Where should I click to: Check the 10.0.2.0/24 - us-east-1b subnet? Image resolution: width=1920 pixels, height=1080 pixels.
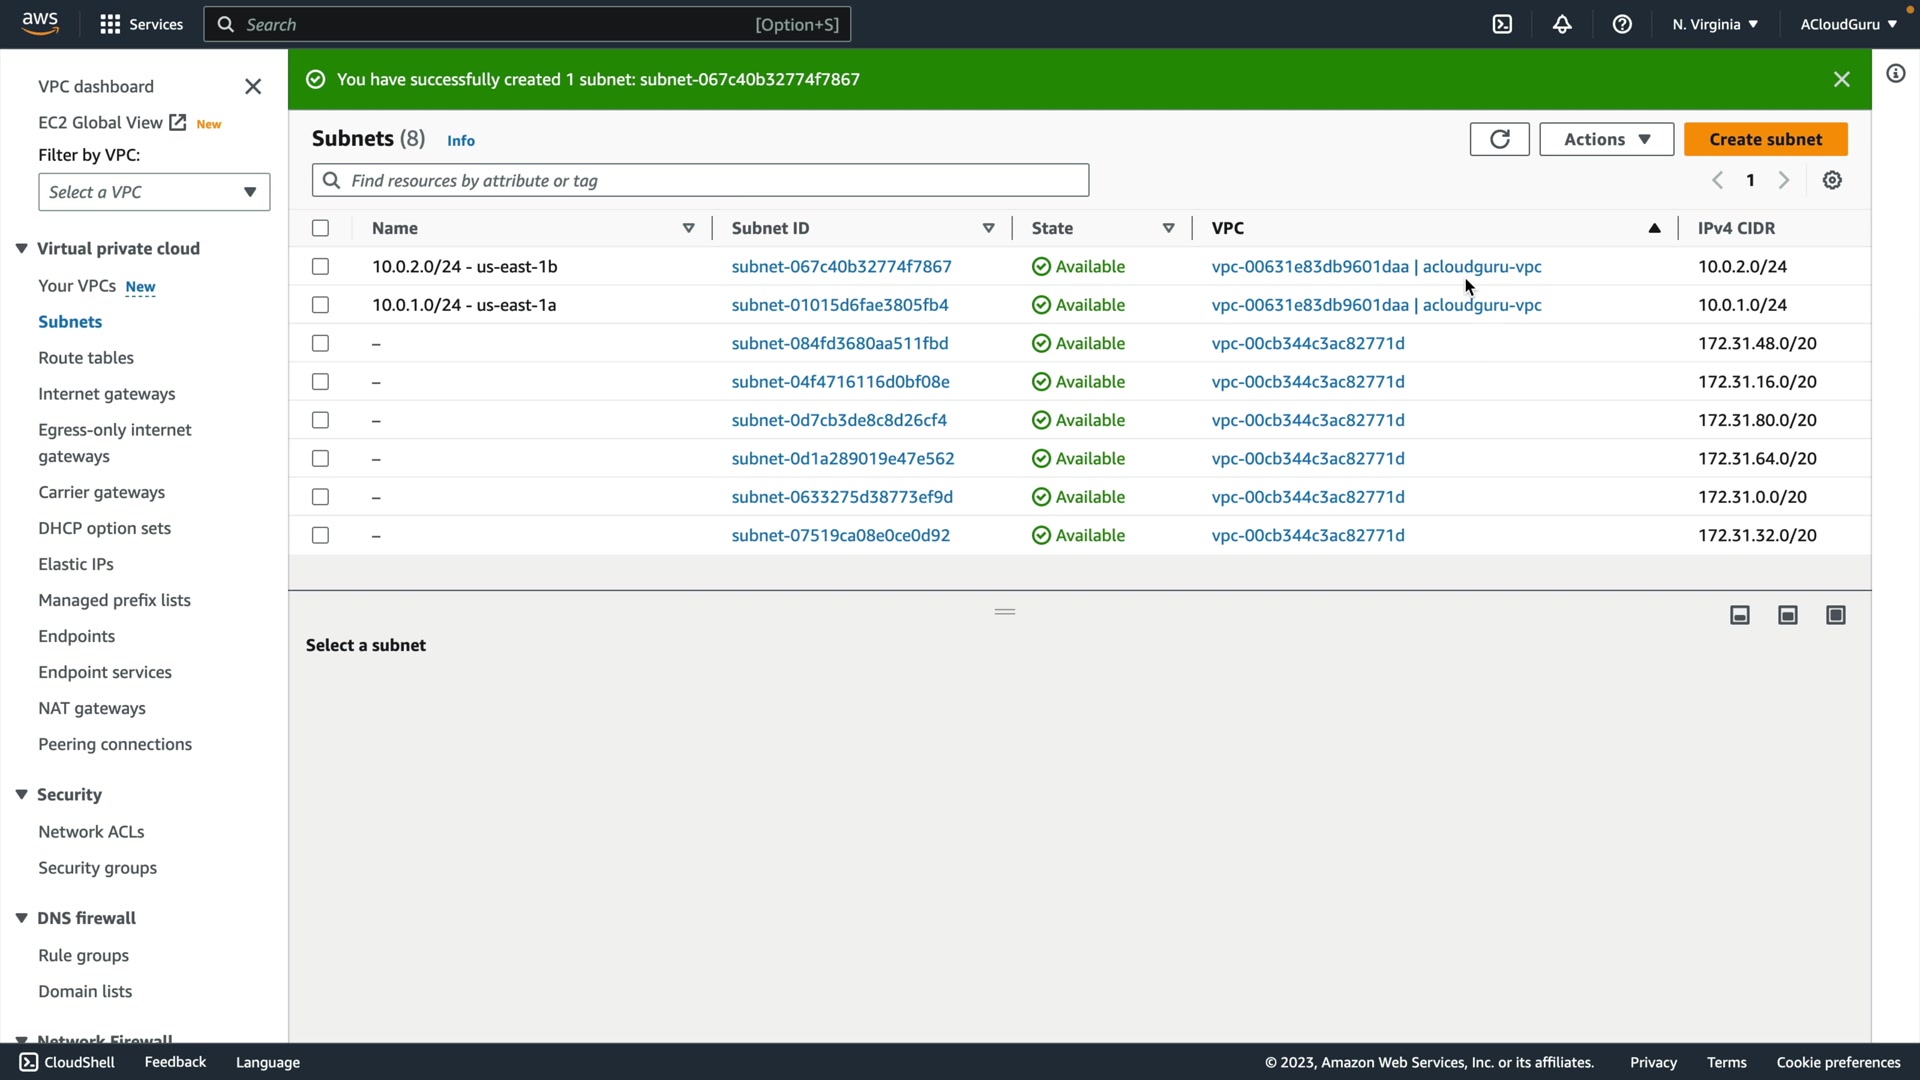(x=320, y=266)
